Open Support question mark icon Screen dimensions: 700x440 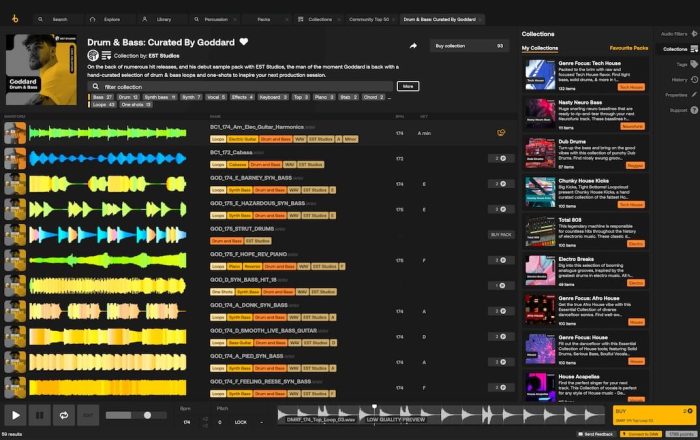pos(694,110)
